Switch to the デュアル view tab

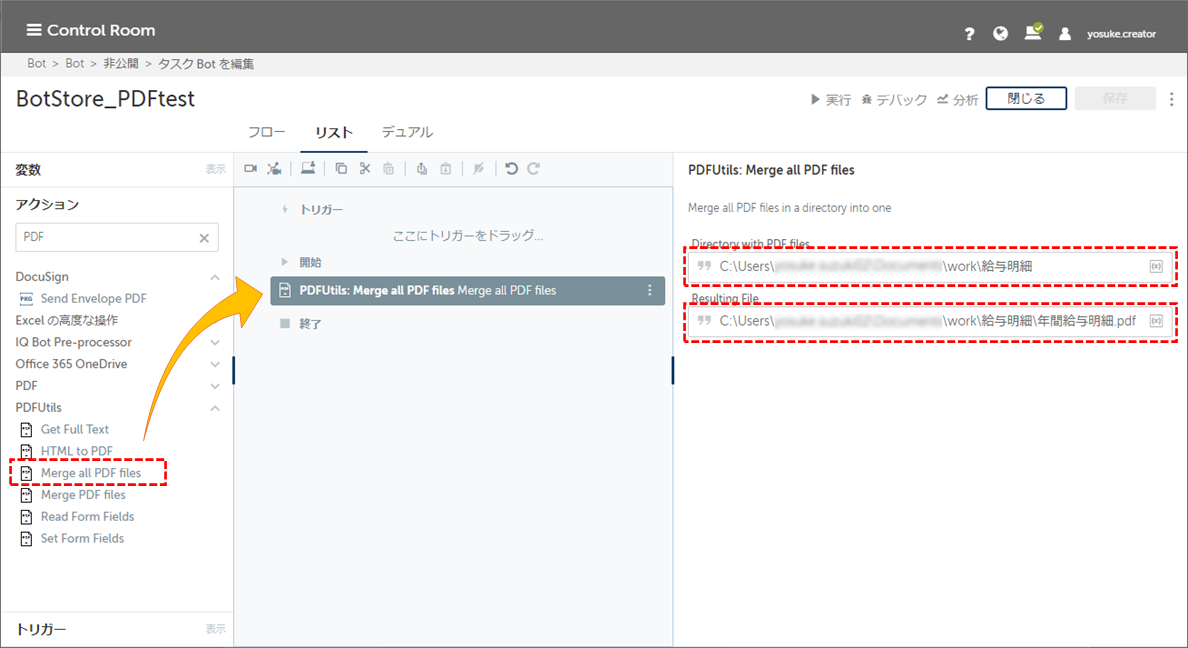407,132
